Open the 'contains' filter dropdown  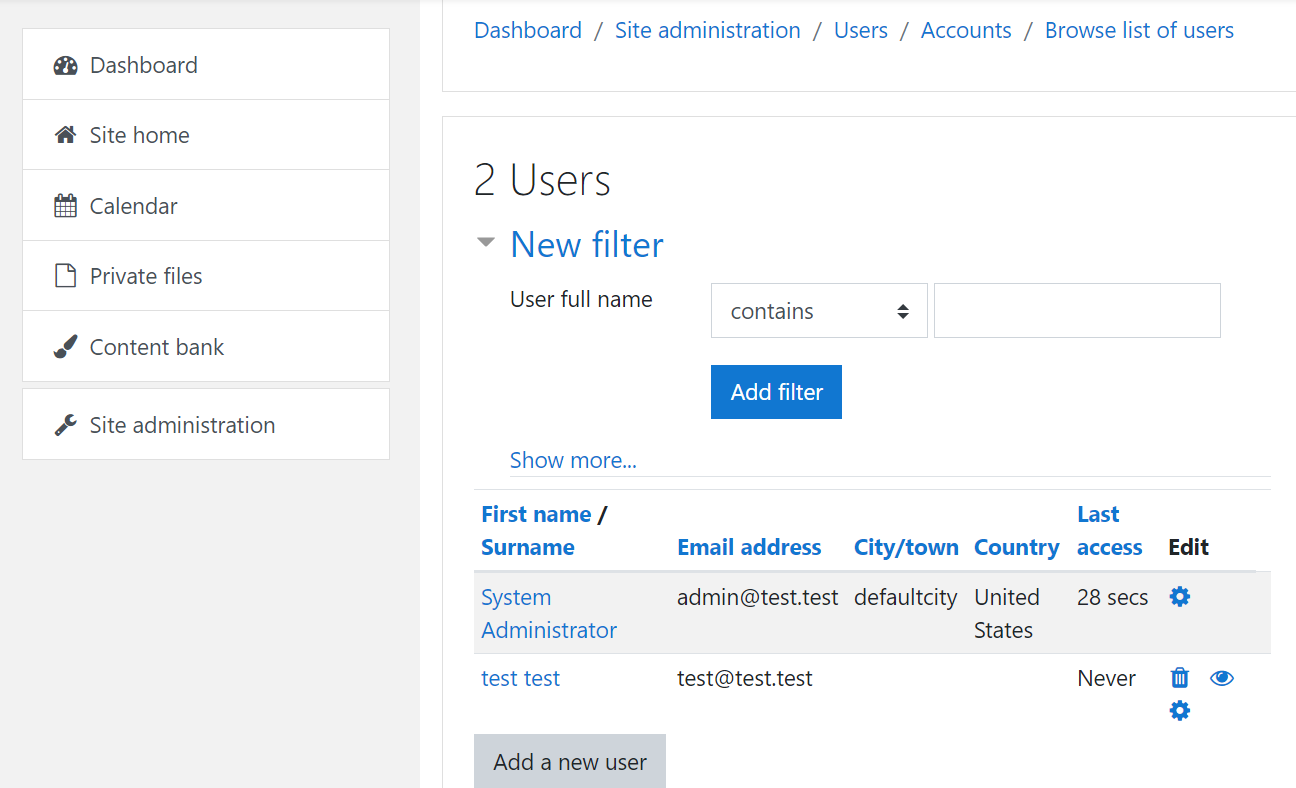pos(818,310)
